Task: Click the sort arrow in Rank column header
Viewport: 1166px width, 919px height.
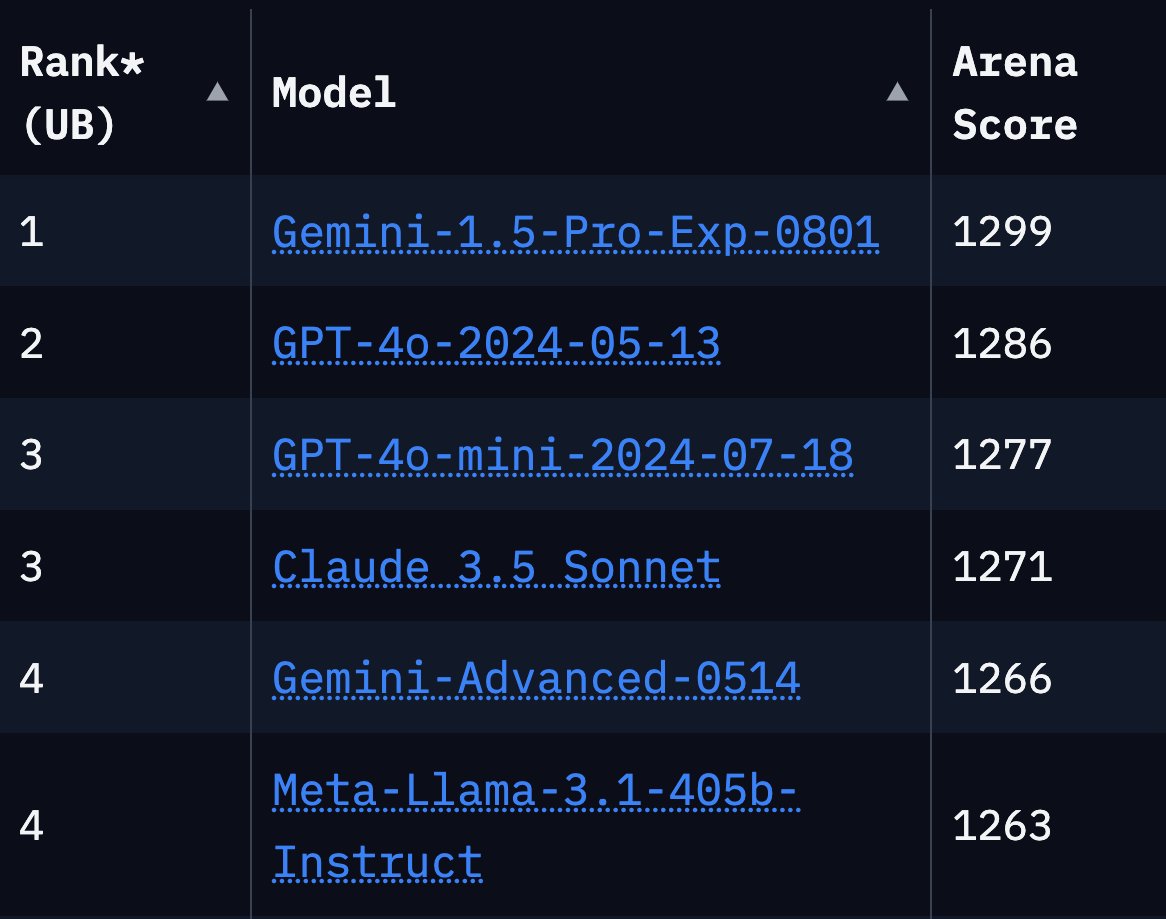Action: click(x=217, y=93)
